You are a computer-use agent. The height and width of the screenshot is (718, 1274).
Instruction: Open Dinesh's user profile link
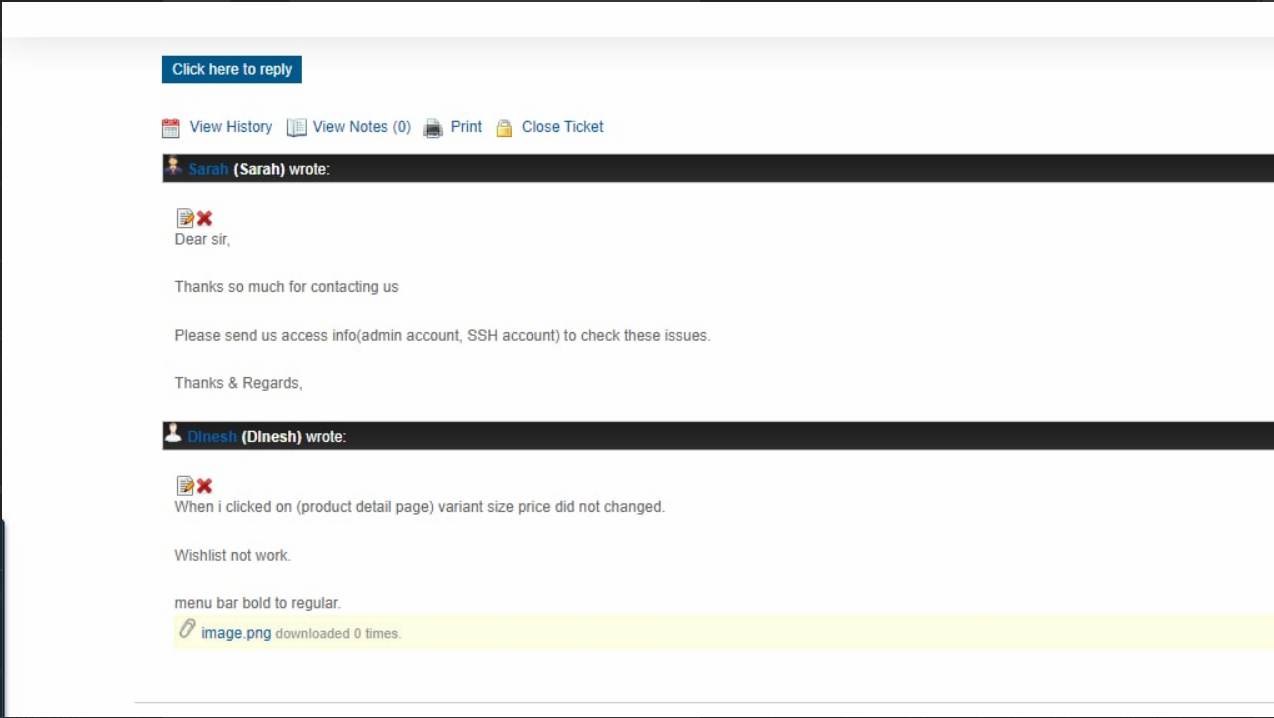[212, 436]
